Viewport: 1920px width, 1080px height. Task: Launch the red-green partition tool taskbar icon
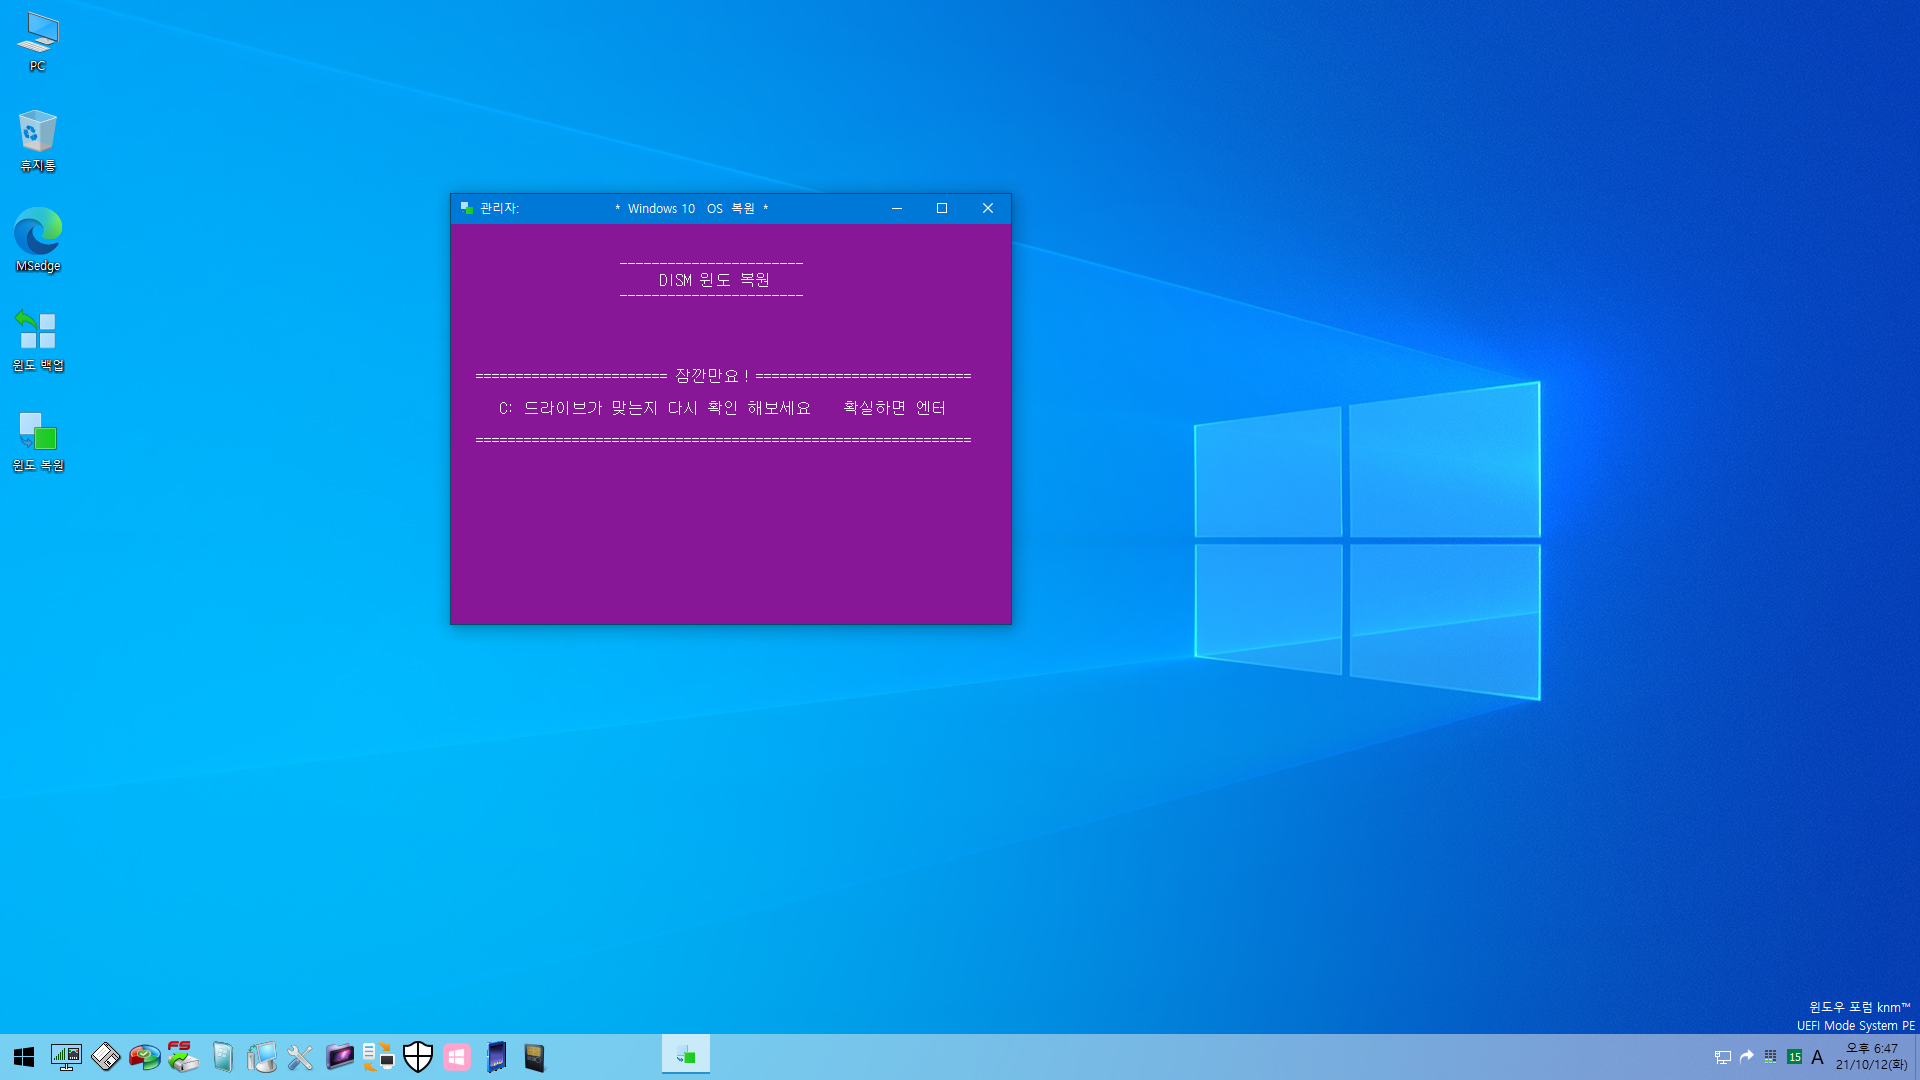(144, 1057)
